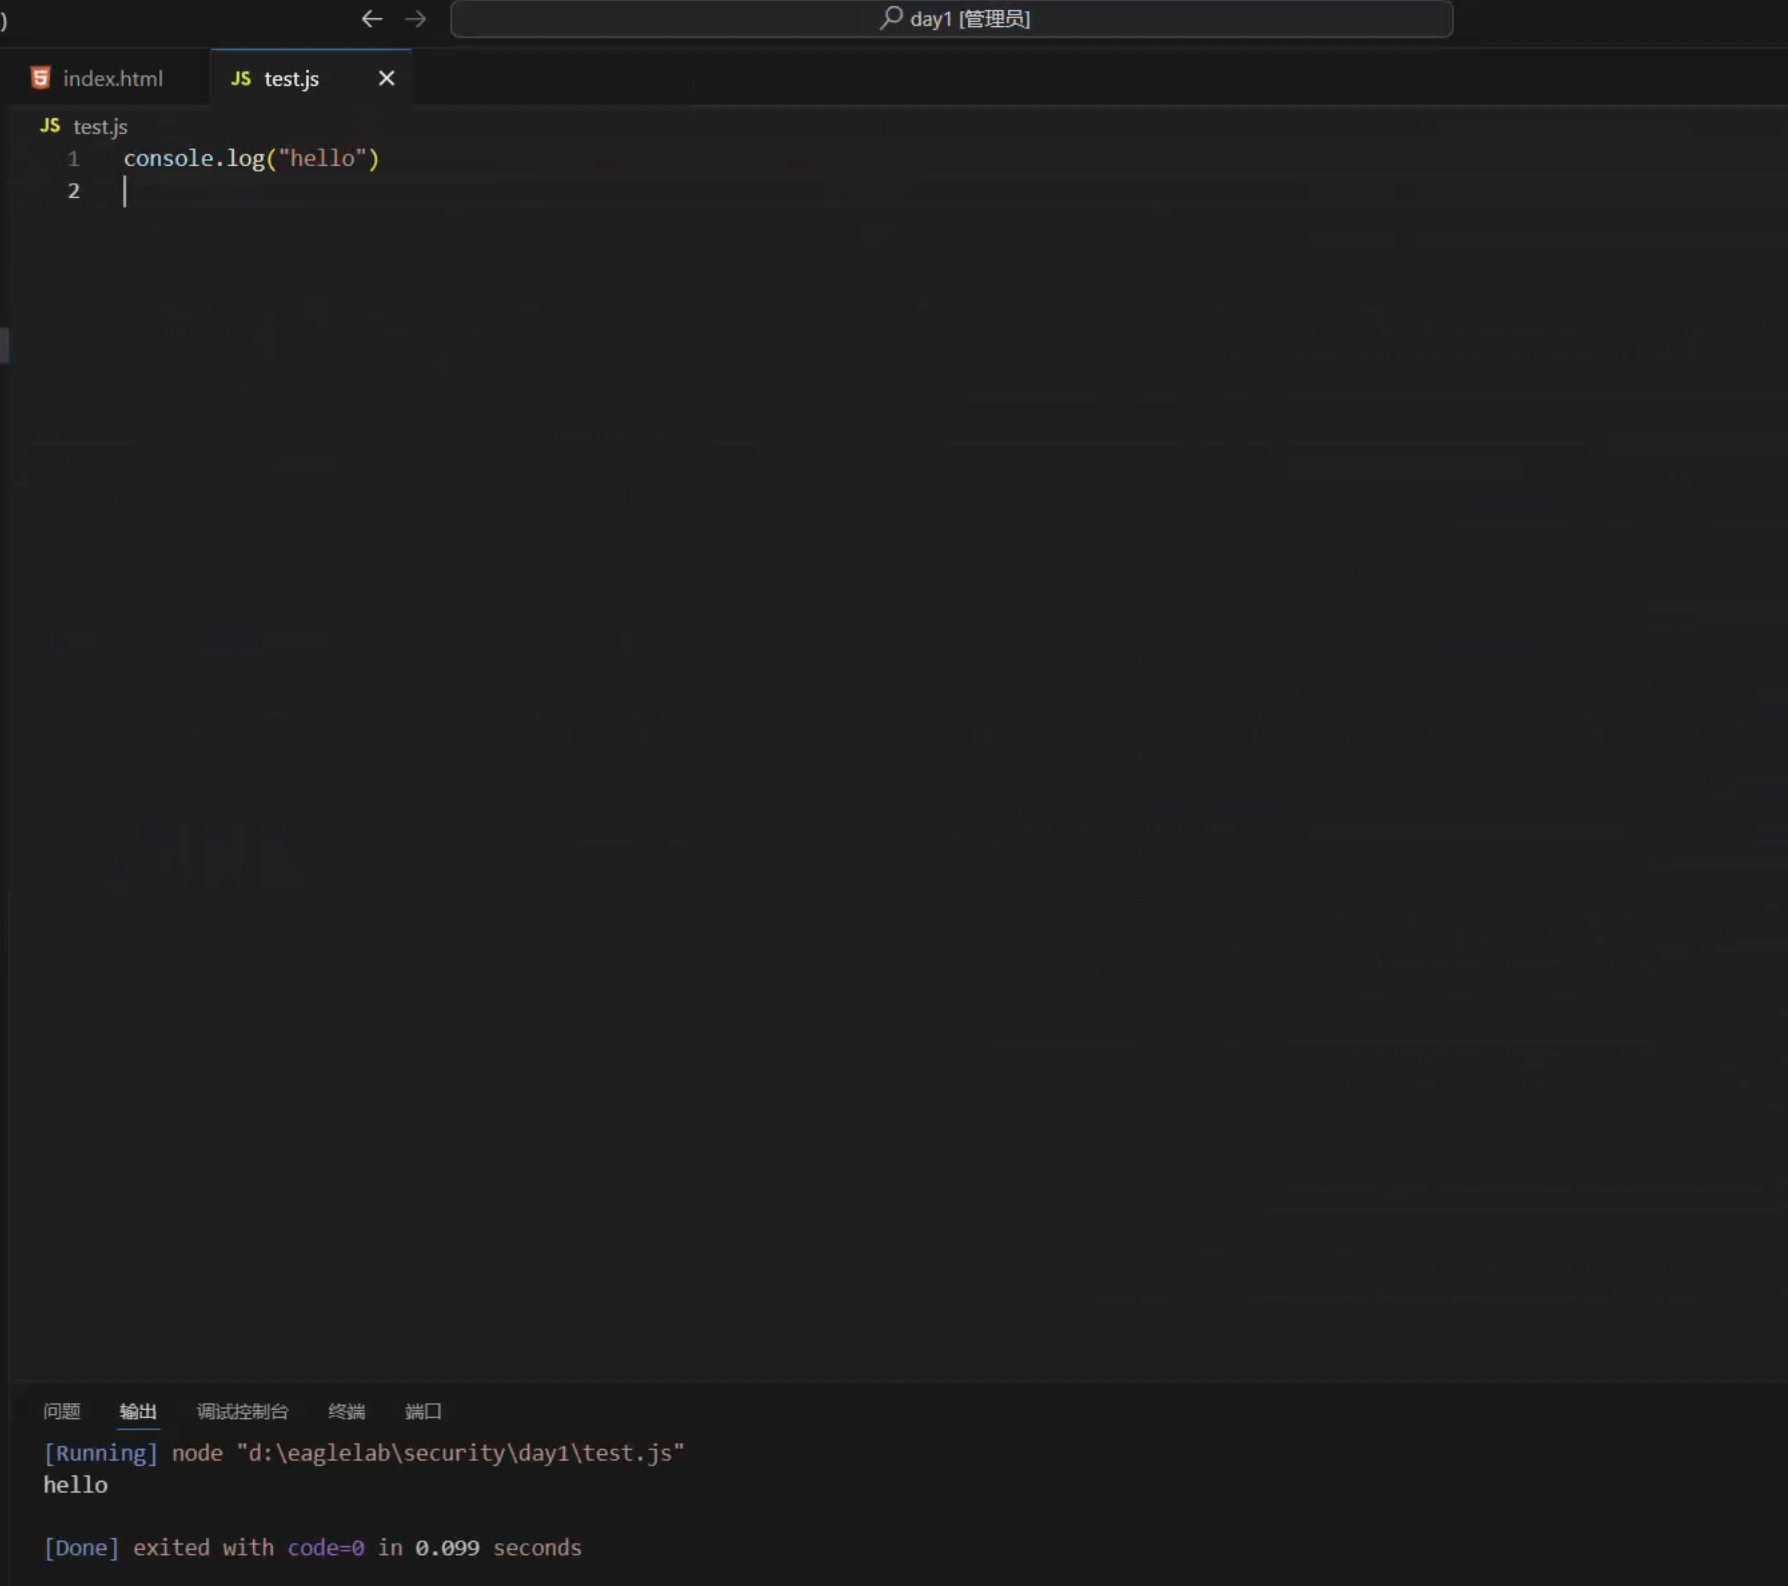
Task: Open the day1 [管理员] command center search
Action: pos(951,19)
